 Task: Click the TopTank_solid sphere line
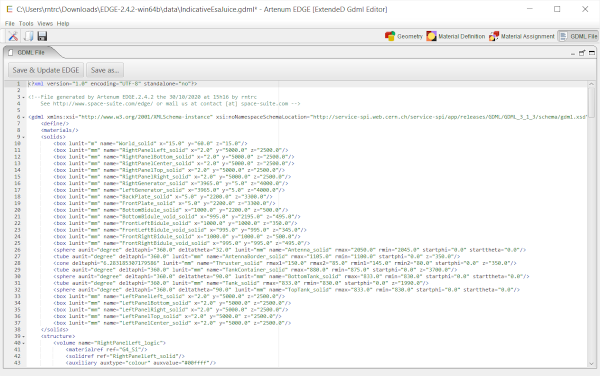(287, 290)
